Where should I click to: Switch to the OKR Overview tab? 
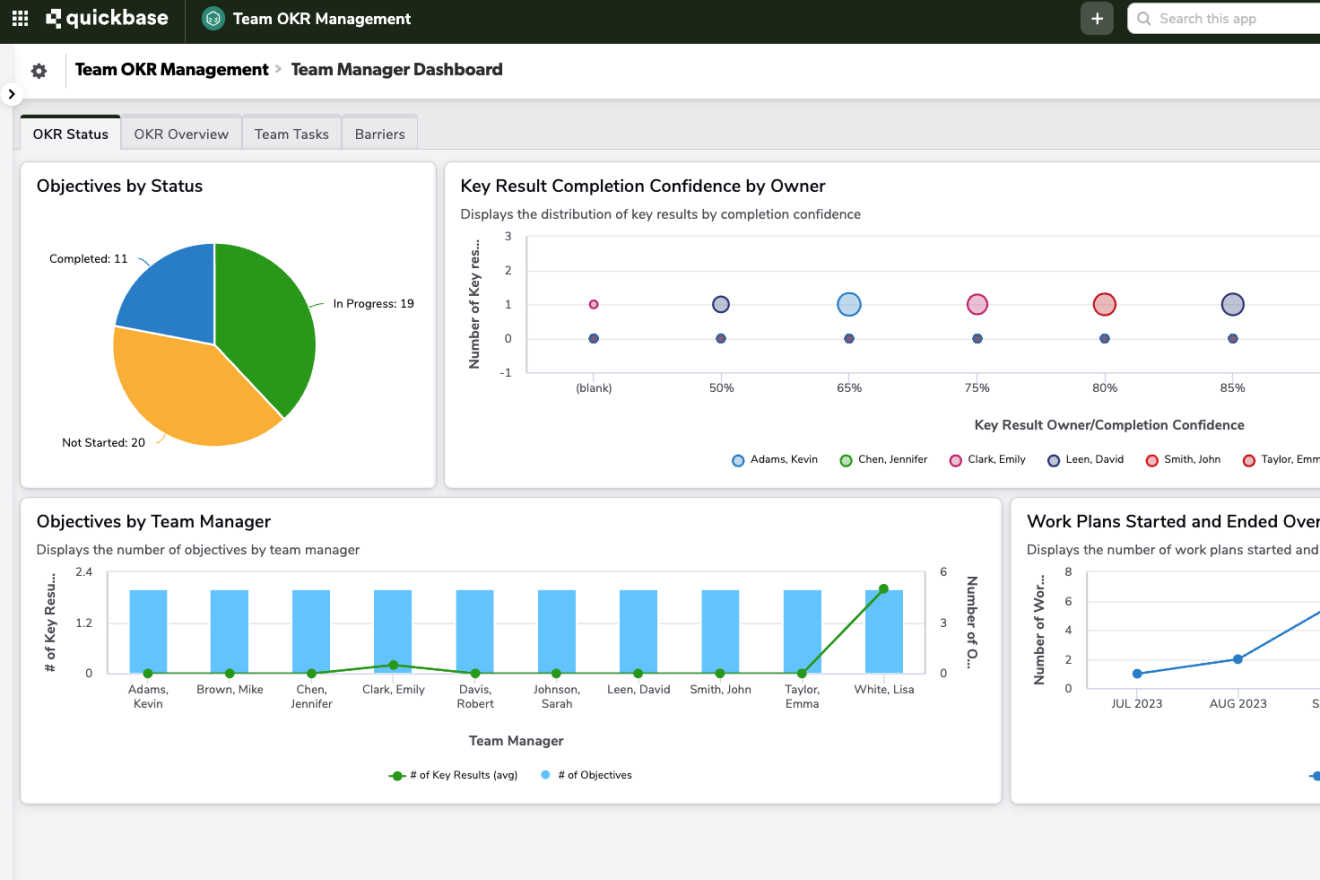point(181,134)
